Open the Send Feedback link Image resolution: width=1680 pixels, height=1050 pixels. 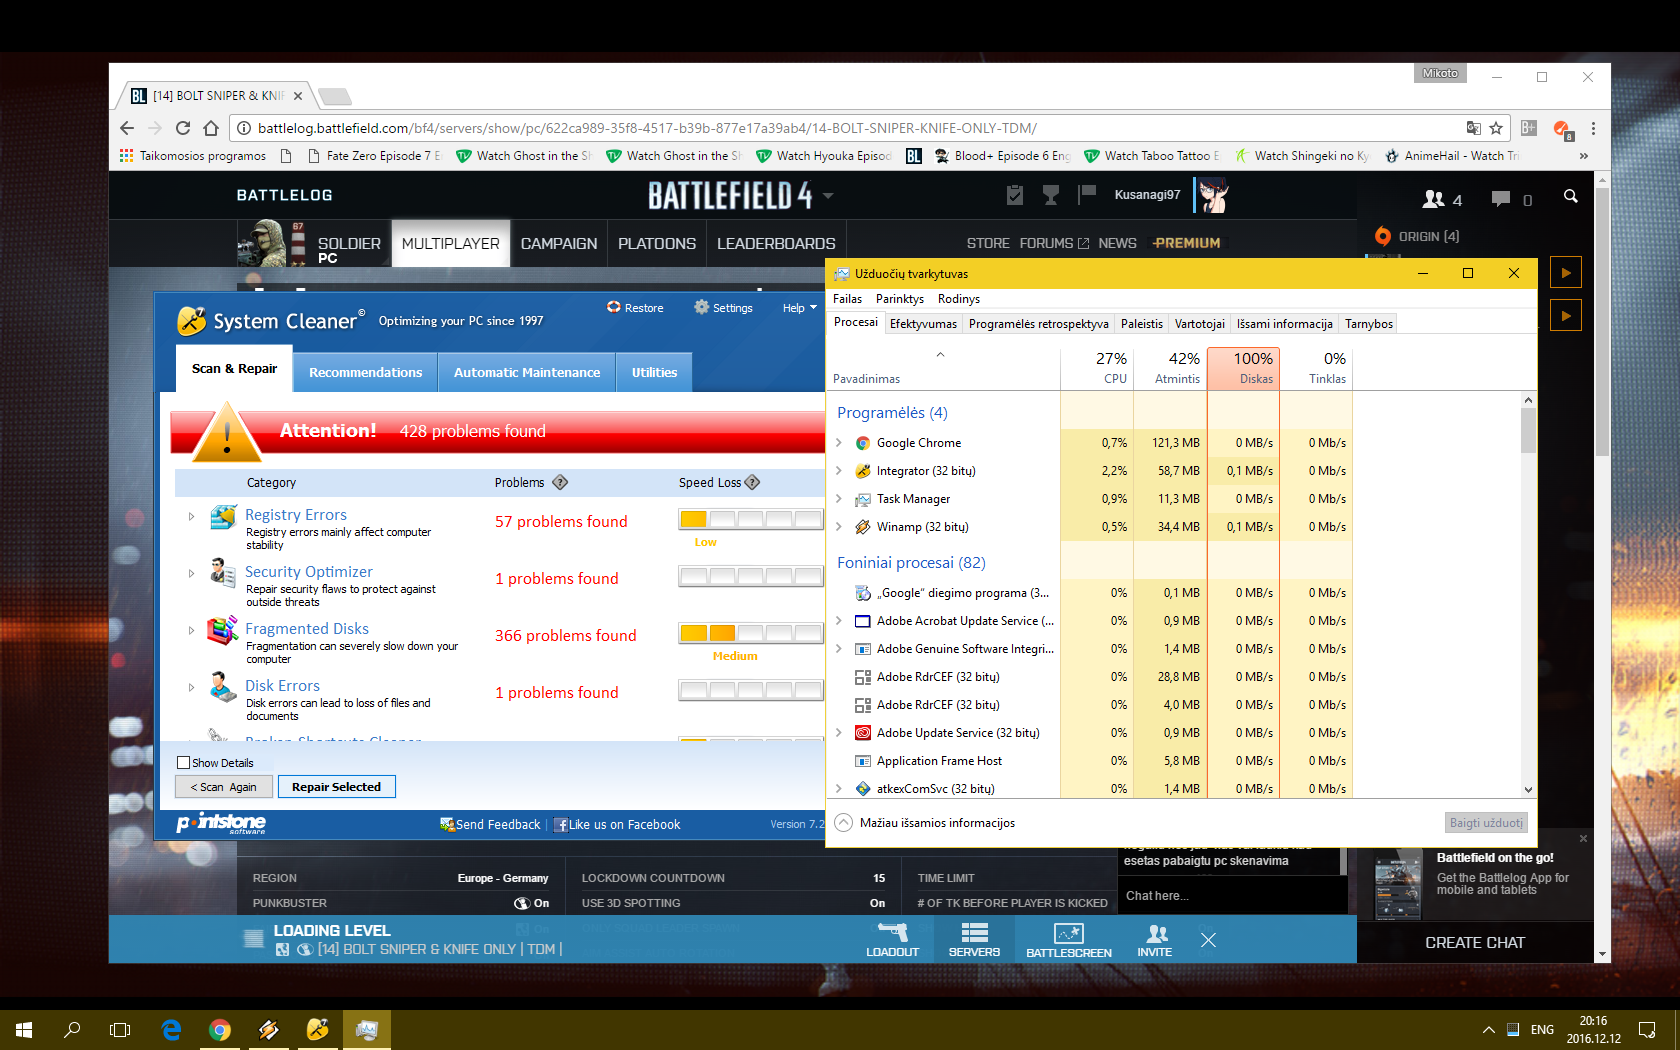pos(490,825)
